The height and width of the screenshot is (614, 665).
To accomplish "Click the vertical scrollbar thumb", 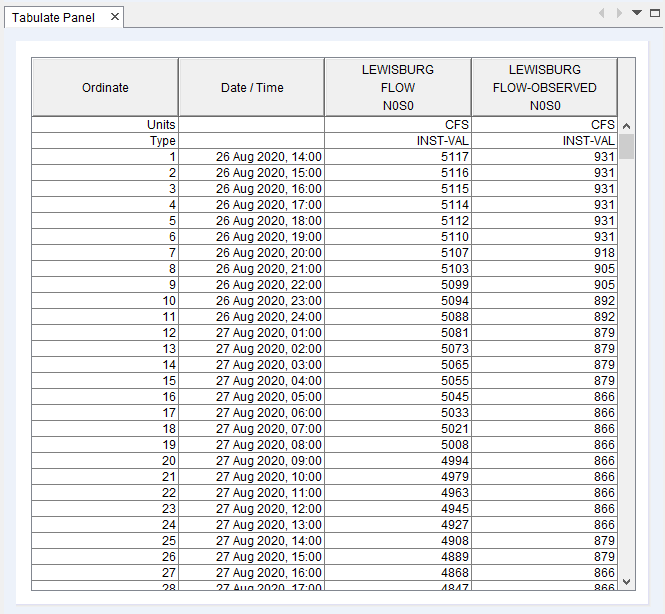I will pos(626,146).
